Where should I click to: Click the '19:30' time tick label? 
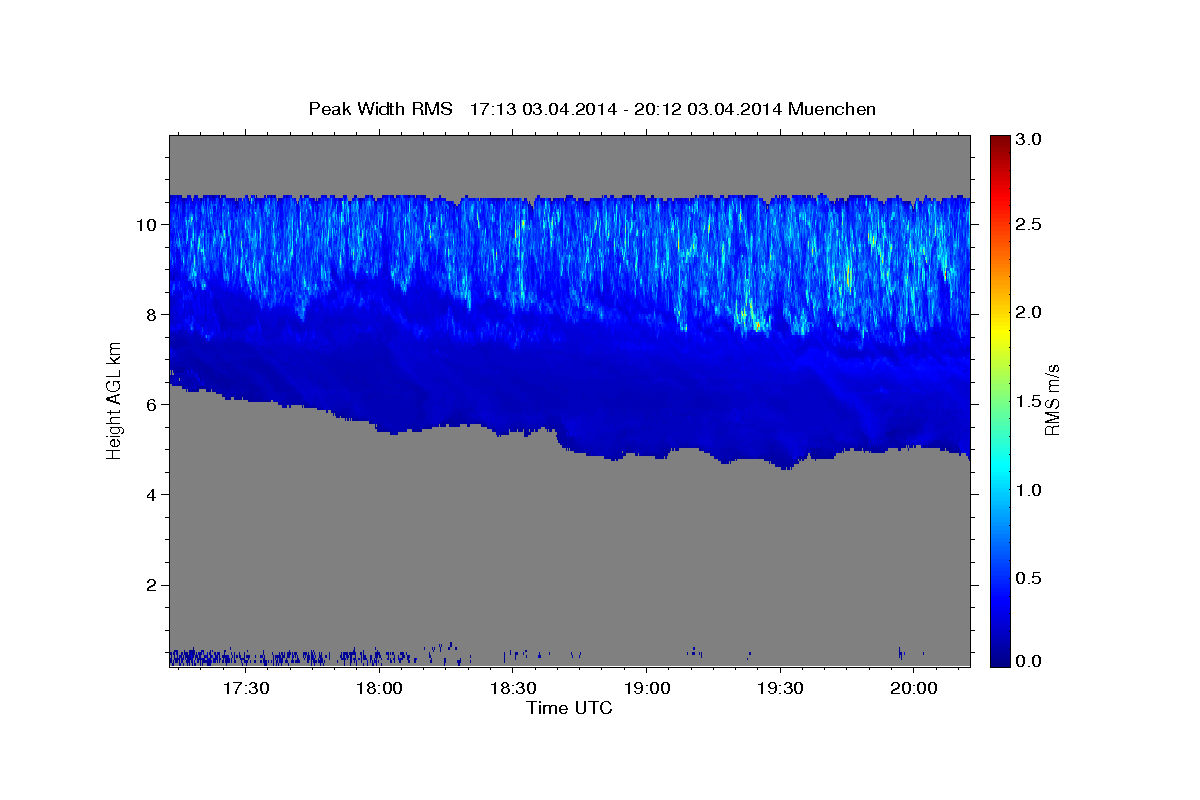click(x=780, y=688)
